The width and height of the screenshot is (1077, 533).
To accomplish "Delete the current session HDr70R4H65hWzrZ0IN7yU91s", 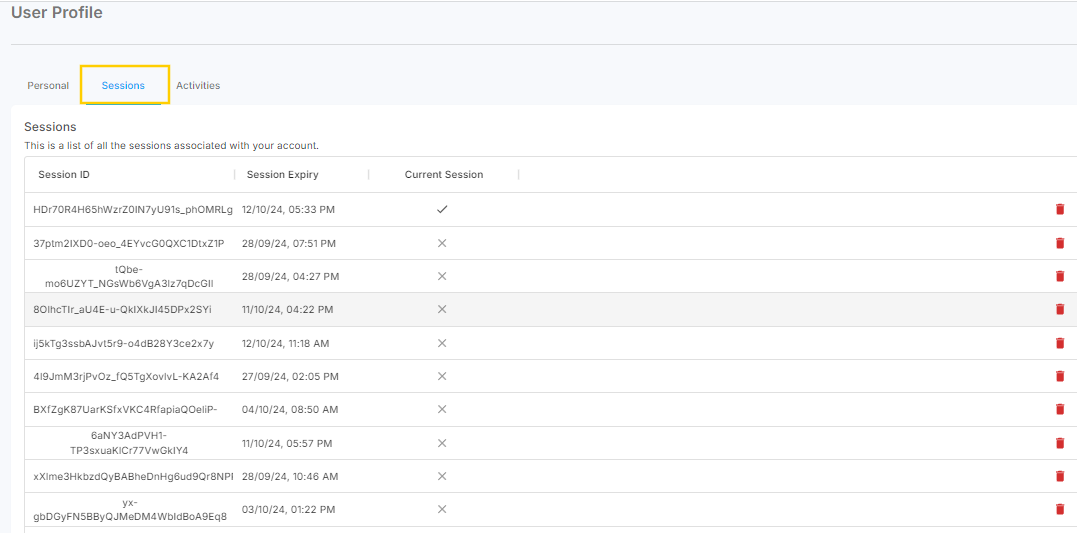I will [1060, 209].
